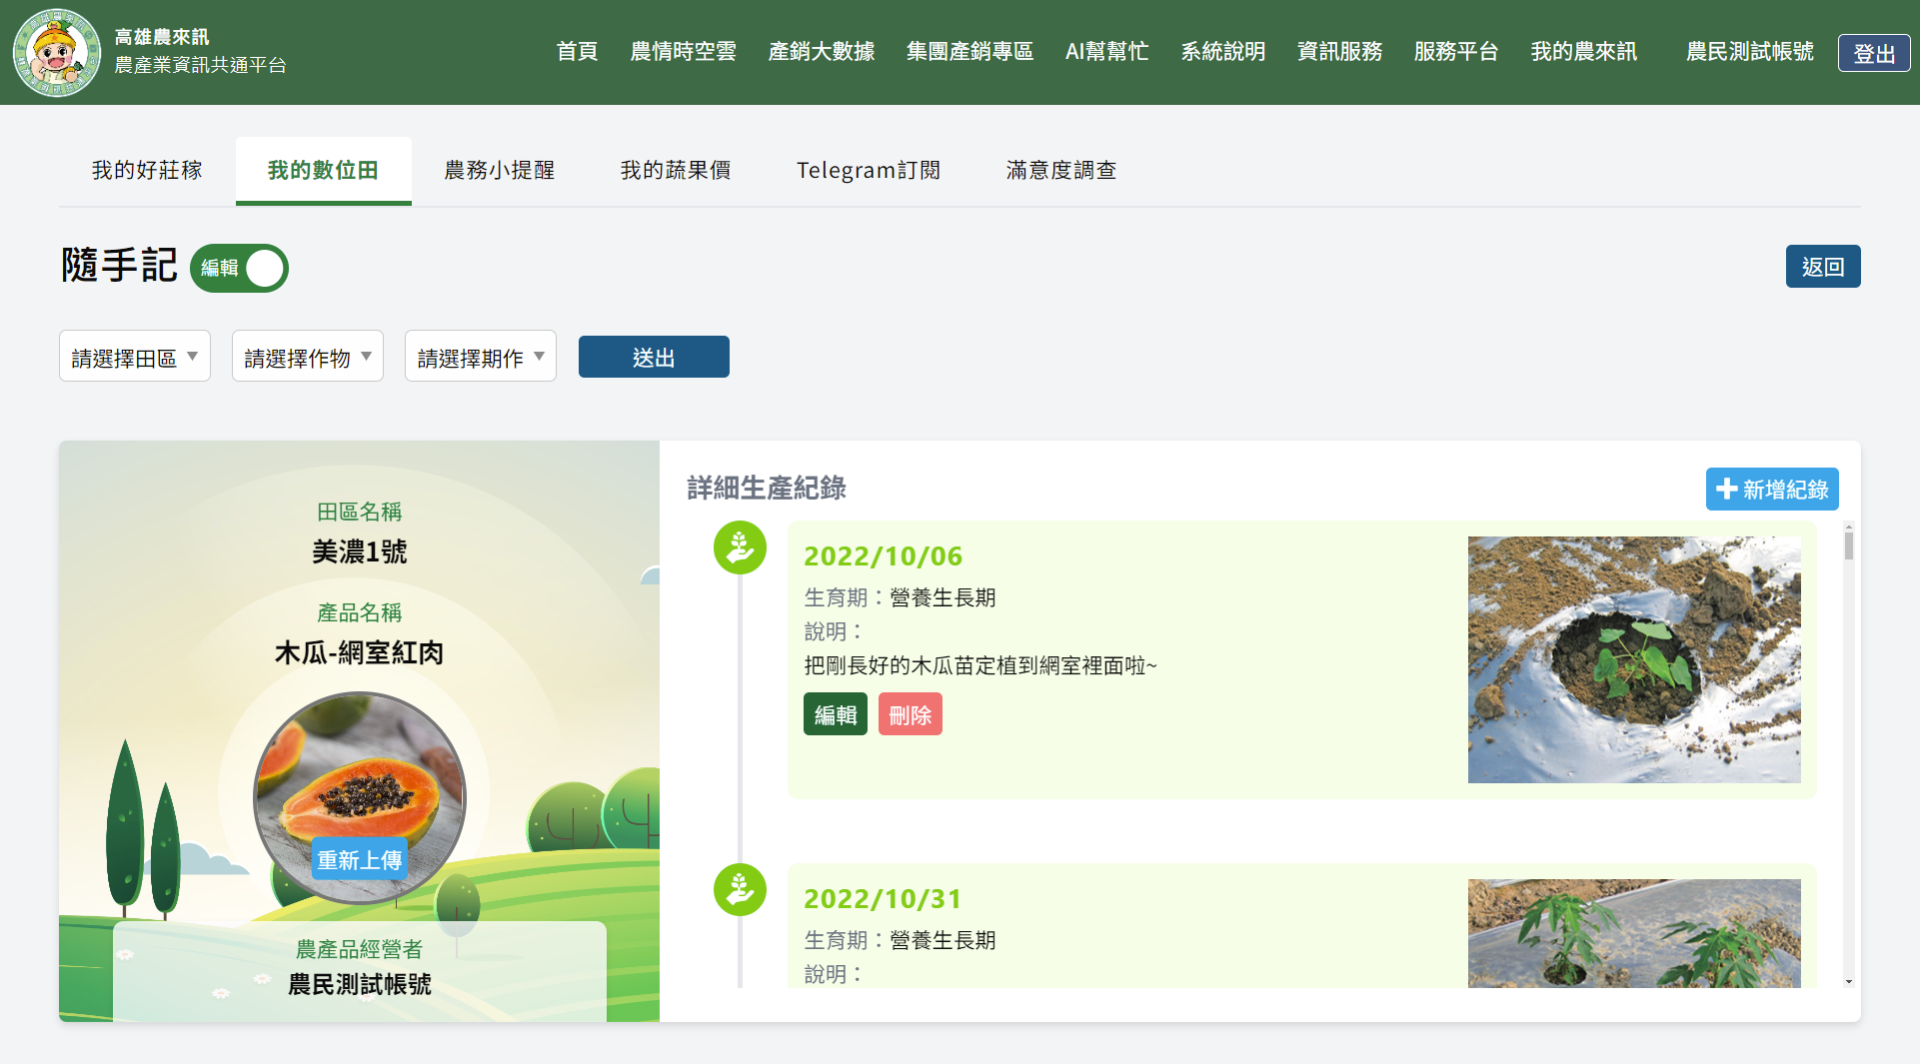The width and height of the screenshot is (1920, 1064).
Task: Open the Telegram訂閱 tab
Action: tap(868, 171)
